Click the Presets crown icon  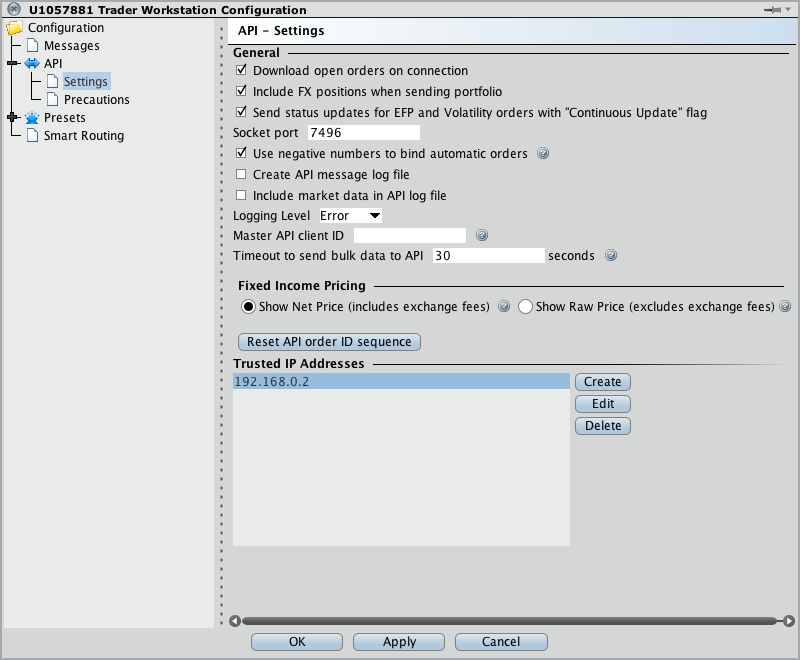(32, 117)
